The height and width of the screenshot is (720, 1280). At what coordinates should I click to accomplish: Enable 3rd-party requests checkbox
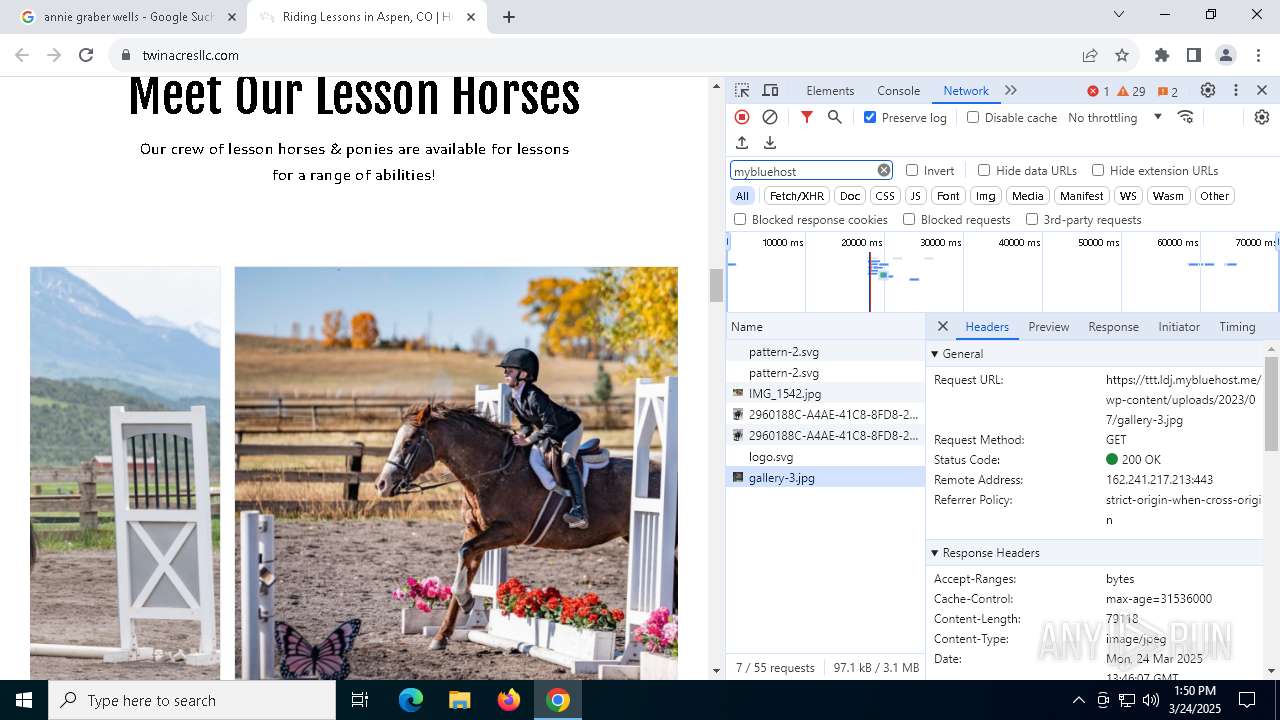pyautogui.click(x=1032, y=219)
